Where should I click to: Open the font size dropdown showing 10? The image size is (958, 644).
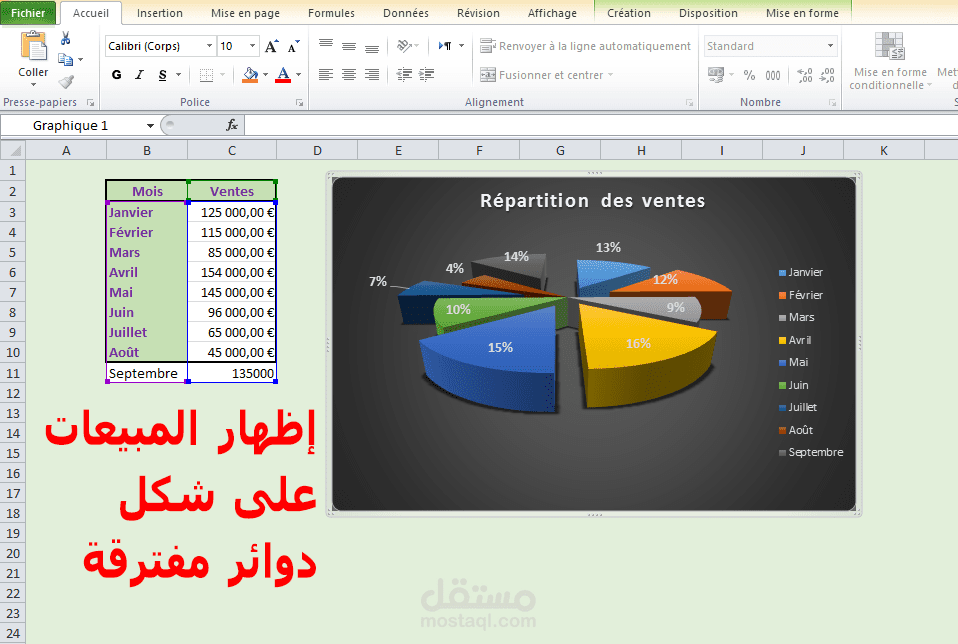[x=252, y=46]
